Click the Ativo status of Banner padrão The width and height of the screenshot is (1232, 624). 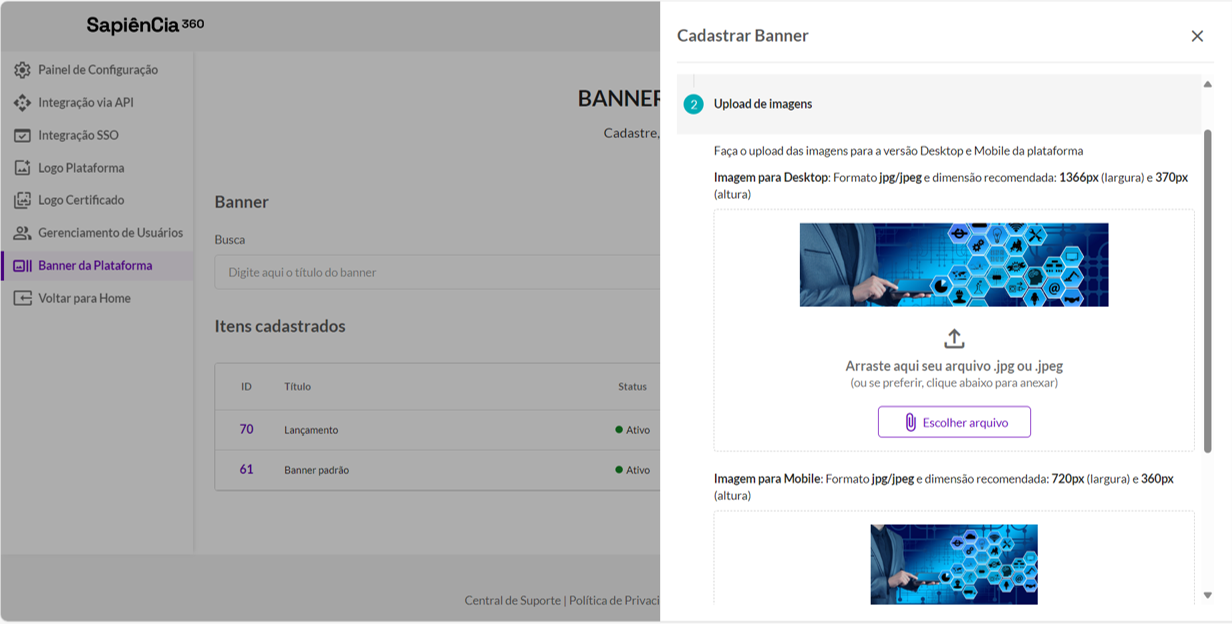(x=633, y=470)
